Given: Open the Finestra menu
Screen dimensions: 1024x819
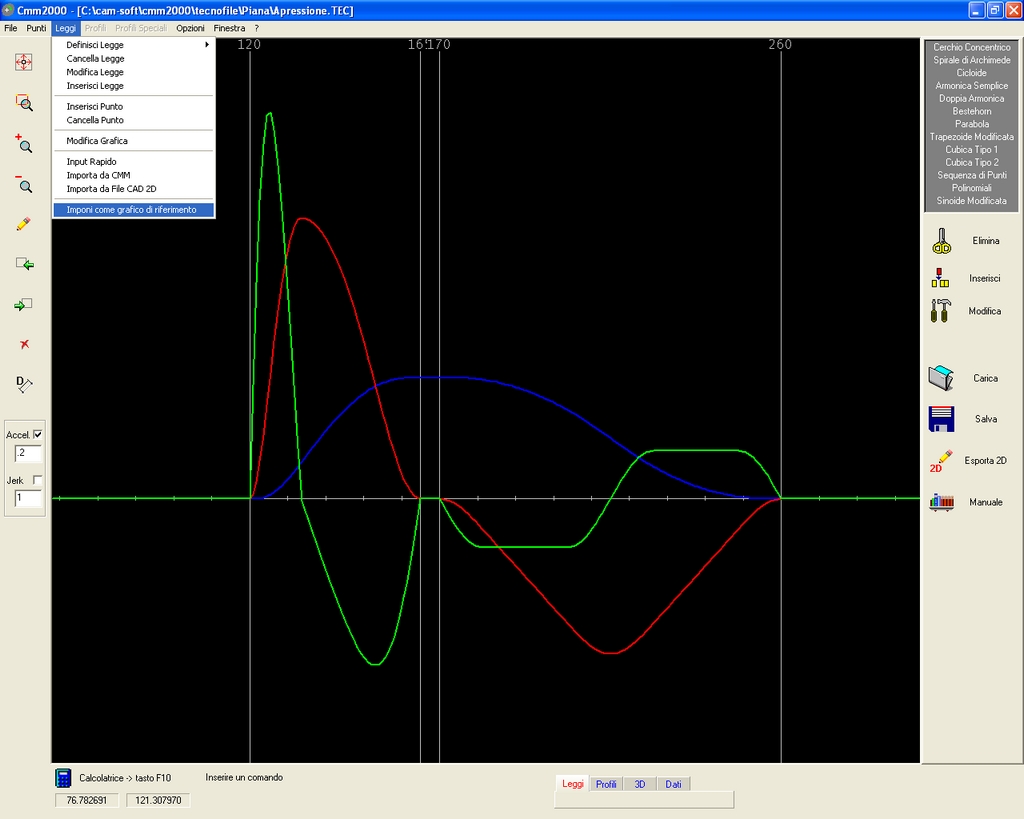Looking at the screenshot, I should point(229,28).
